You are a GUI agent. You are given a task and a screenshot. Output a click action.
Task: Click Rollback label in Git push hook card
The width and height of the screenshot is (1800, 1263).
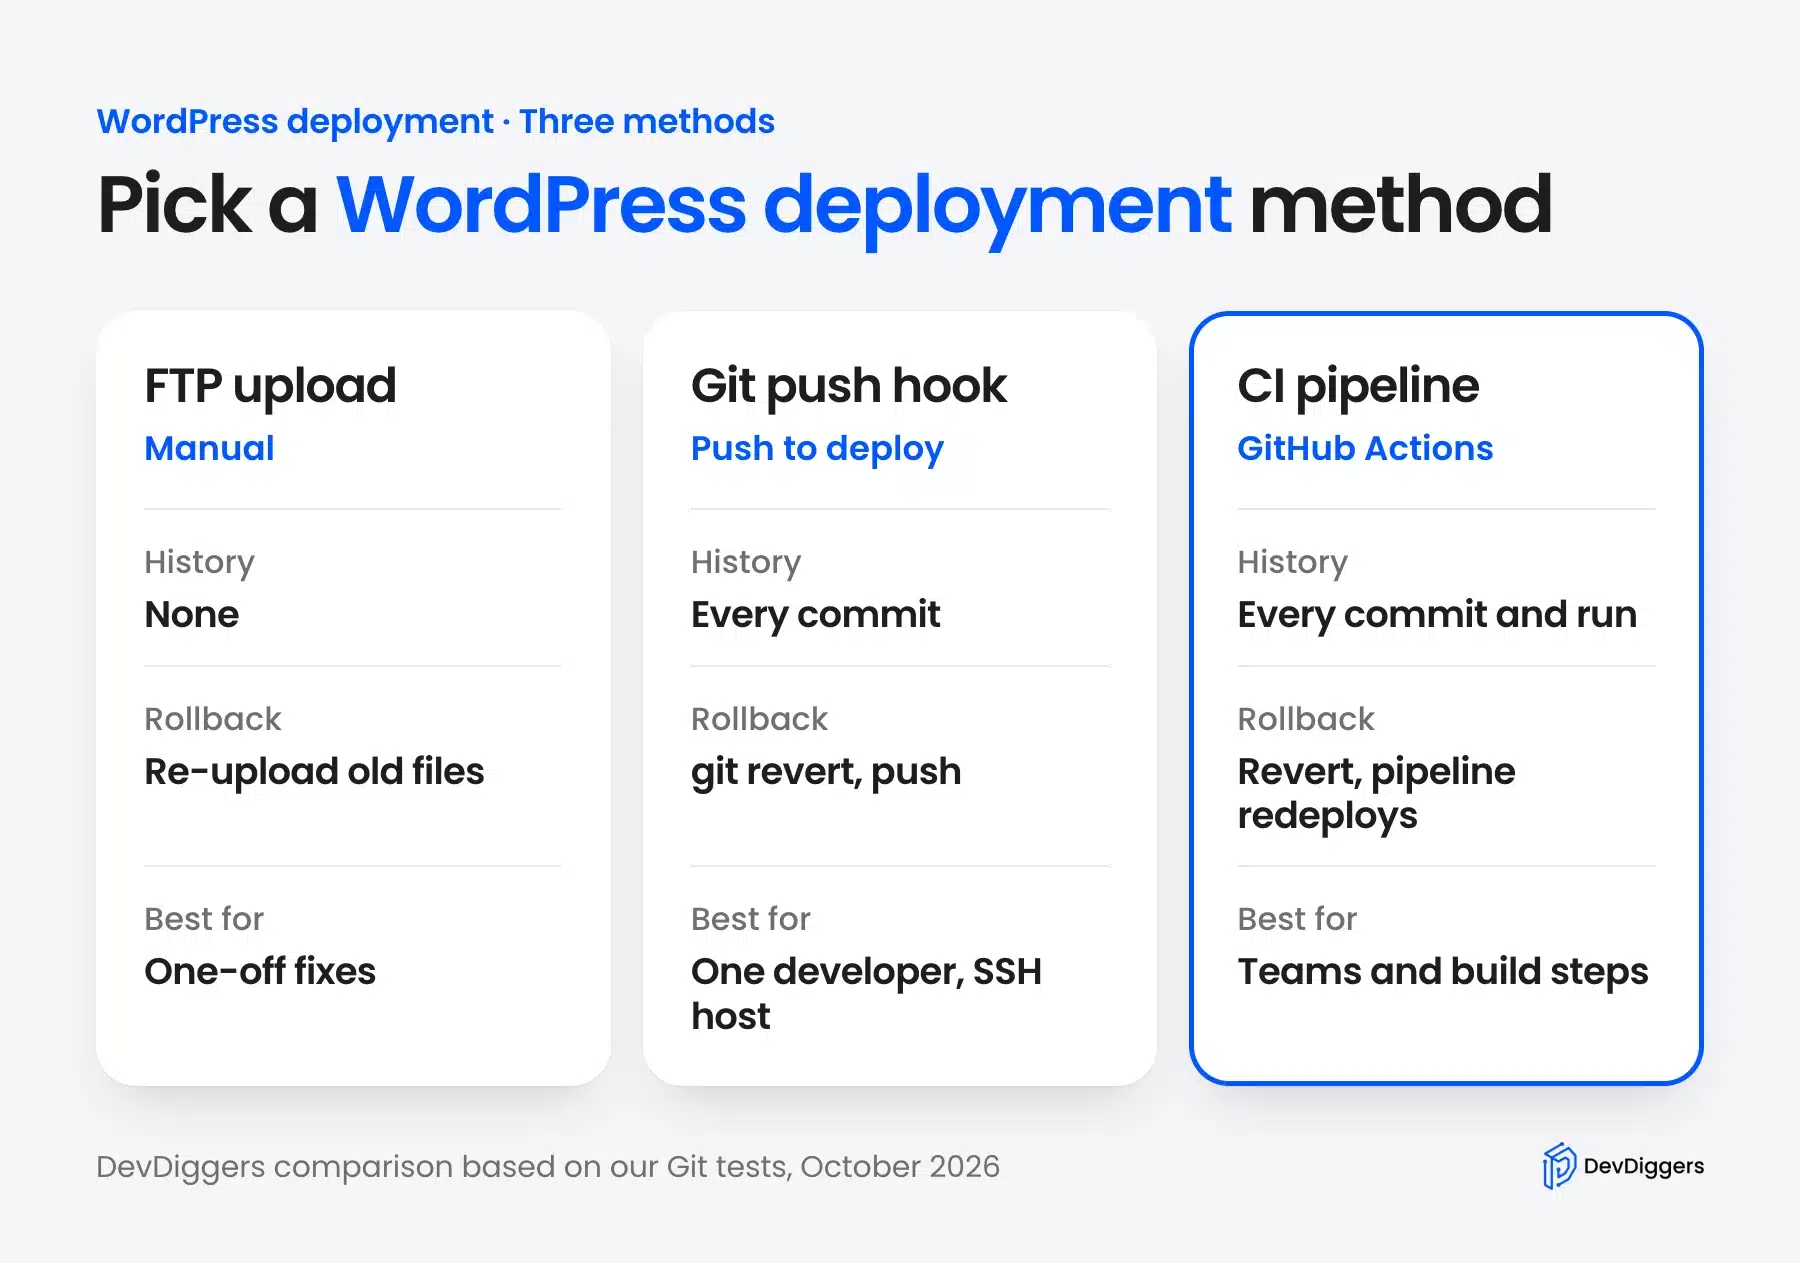pos(759,719)
